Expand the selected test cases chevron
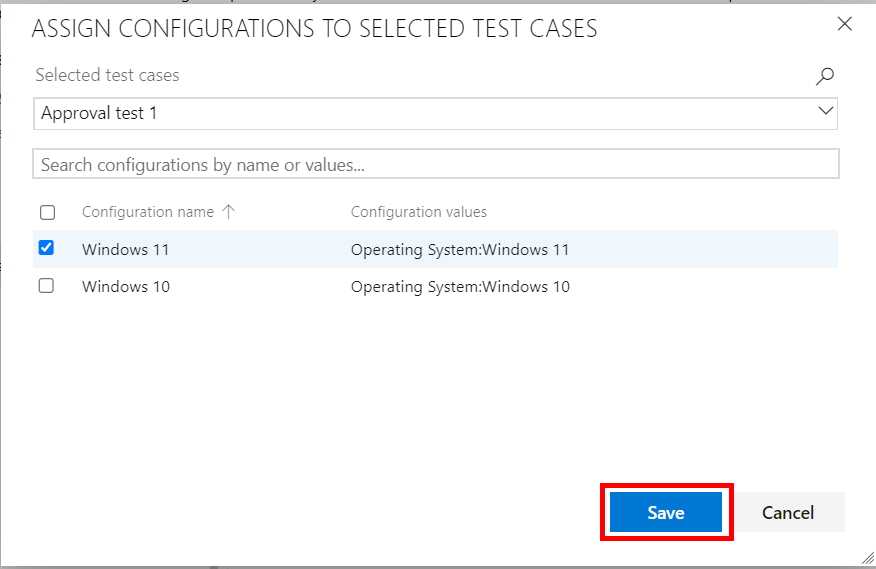The height and width of the screenshot is (569, 876). point(826,112)
